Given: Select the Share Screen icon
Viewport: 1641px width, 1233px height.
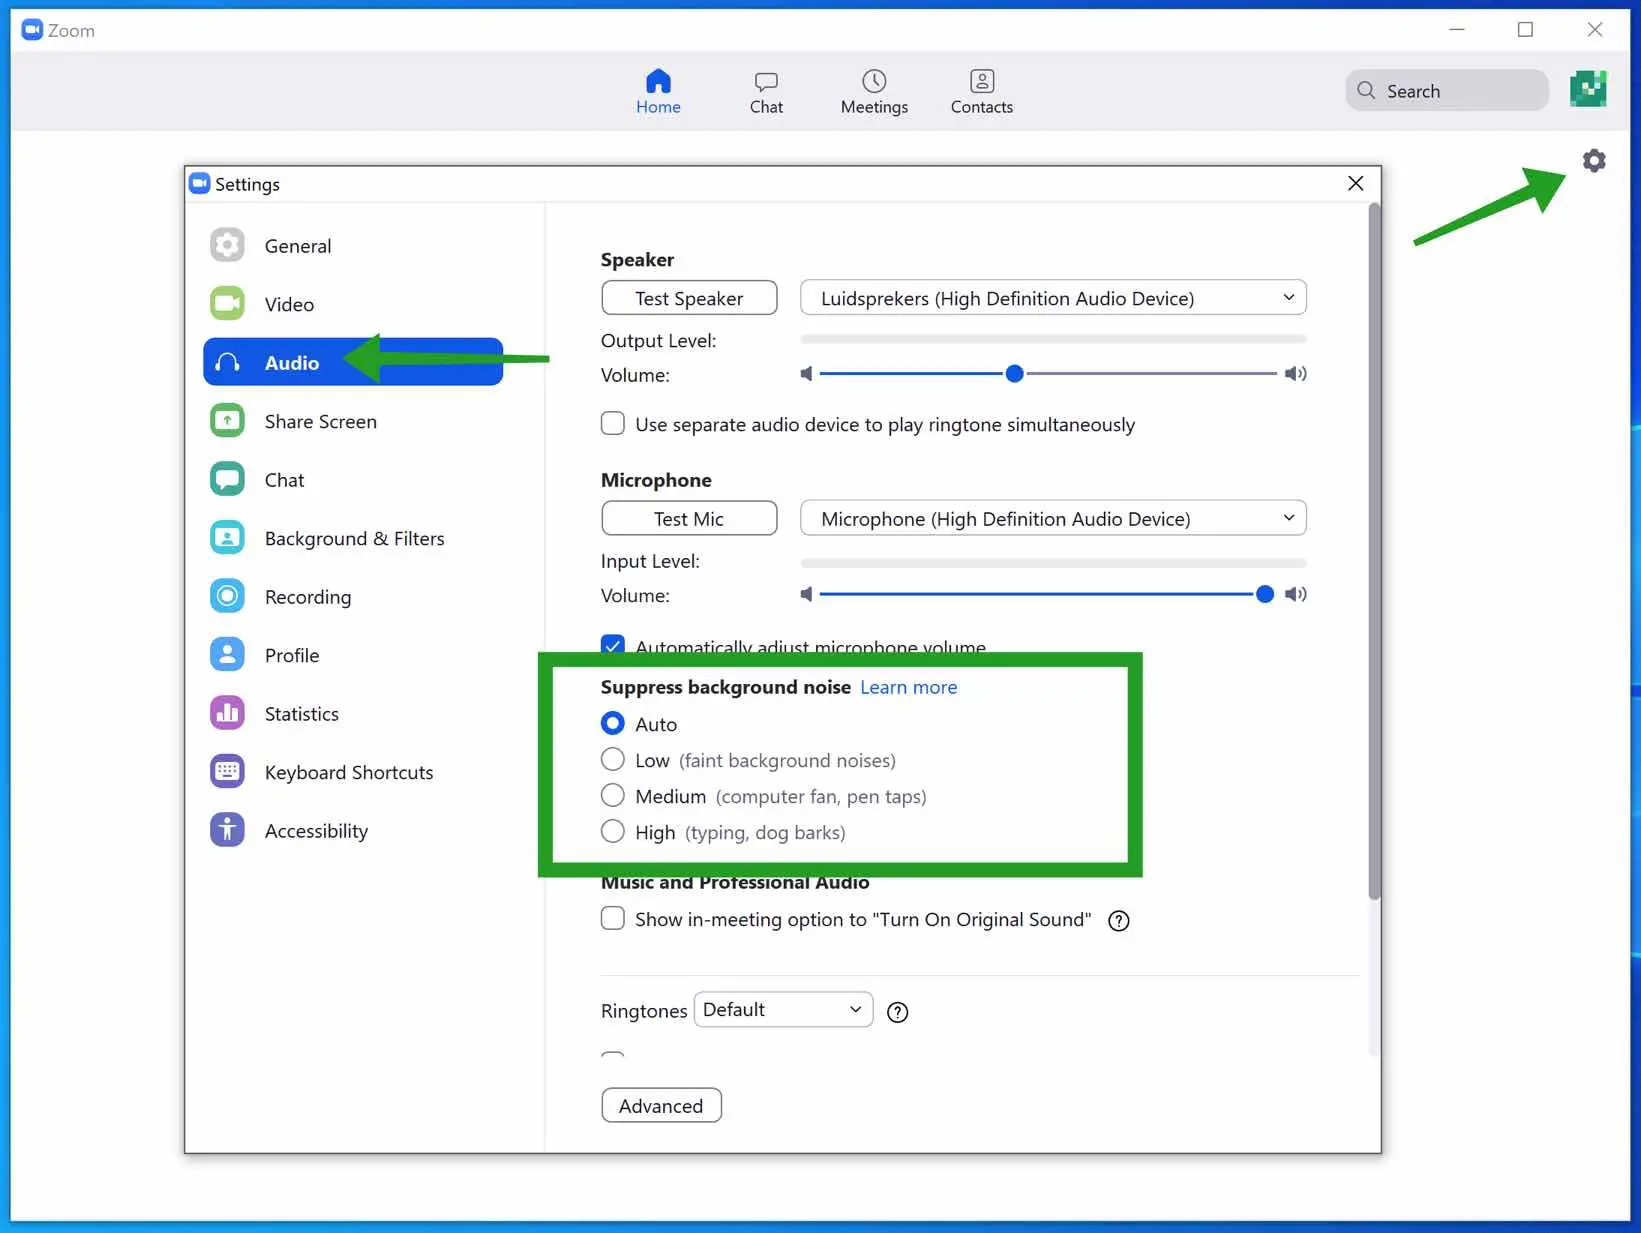Looking at the screenshot, I should [227, 420].
